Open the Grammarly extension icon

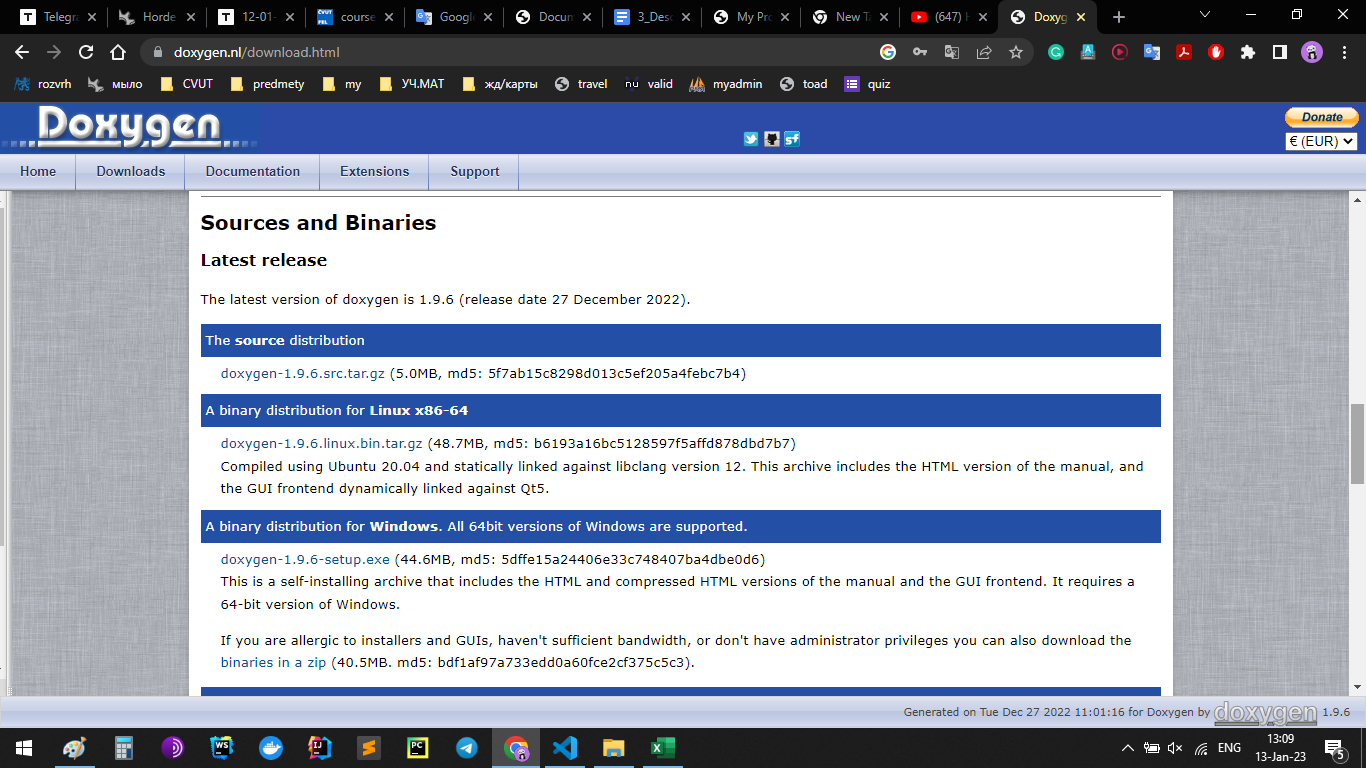(1056, 52)
